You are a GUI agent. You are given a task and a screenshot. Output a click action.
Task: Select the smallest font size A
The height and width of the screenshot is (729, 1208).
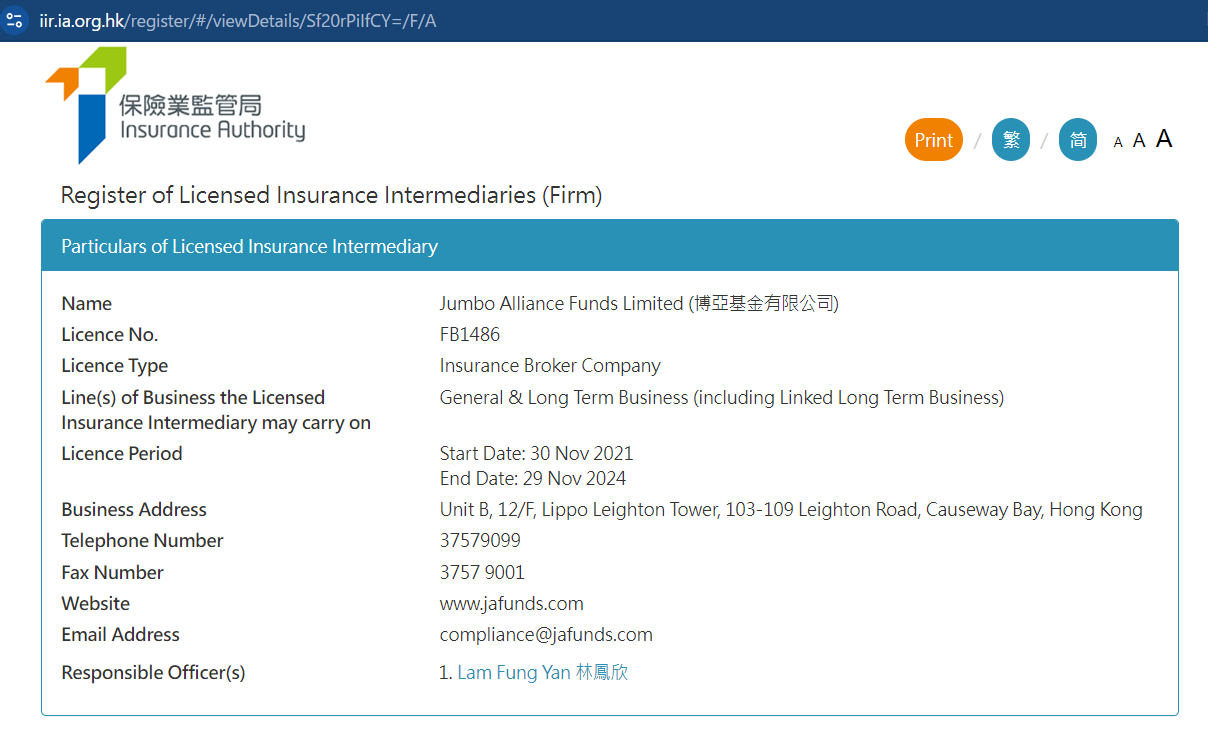1118,143
